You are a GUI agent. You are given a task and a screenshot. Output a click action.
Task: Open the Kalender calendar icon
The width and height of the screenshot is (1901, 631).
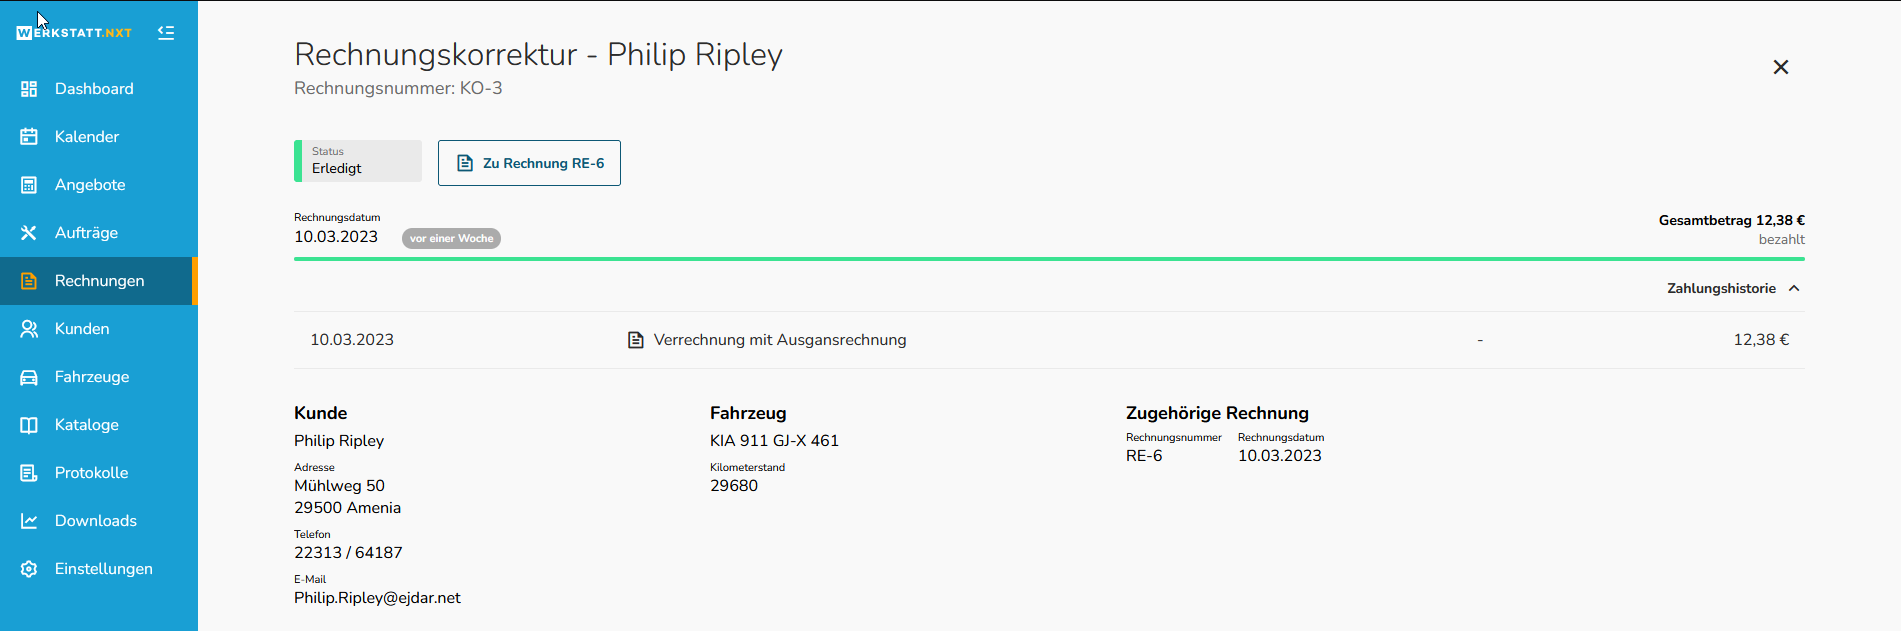coord(29,137)
